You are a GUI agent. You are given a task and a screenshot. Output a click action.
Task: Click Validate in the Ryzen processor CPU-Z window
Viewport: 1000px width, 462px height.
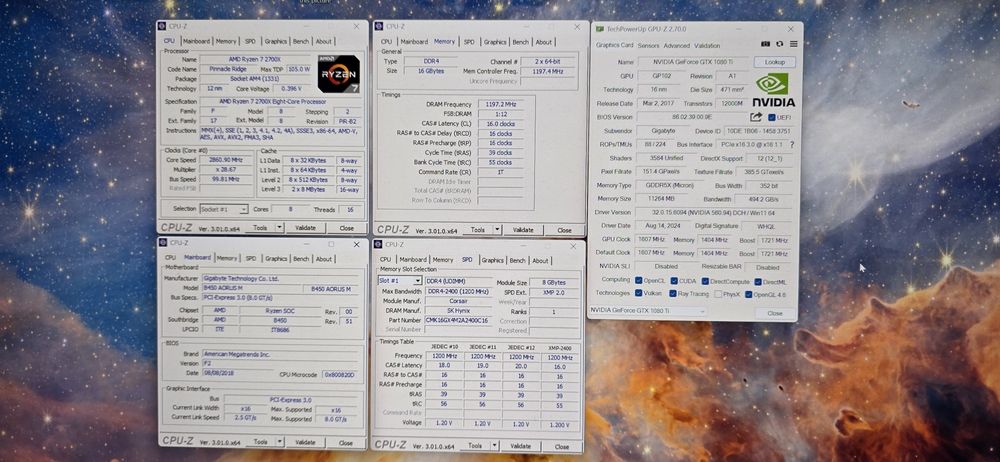(x=305, y=227)
